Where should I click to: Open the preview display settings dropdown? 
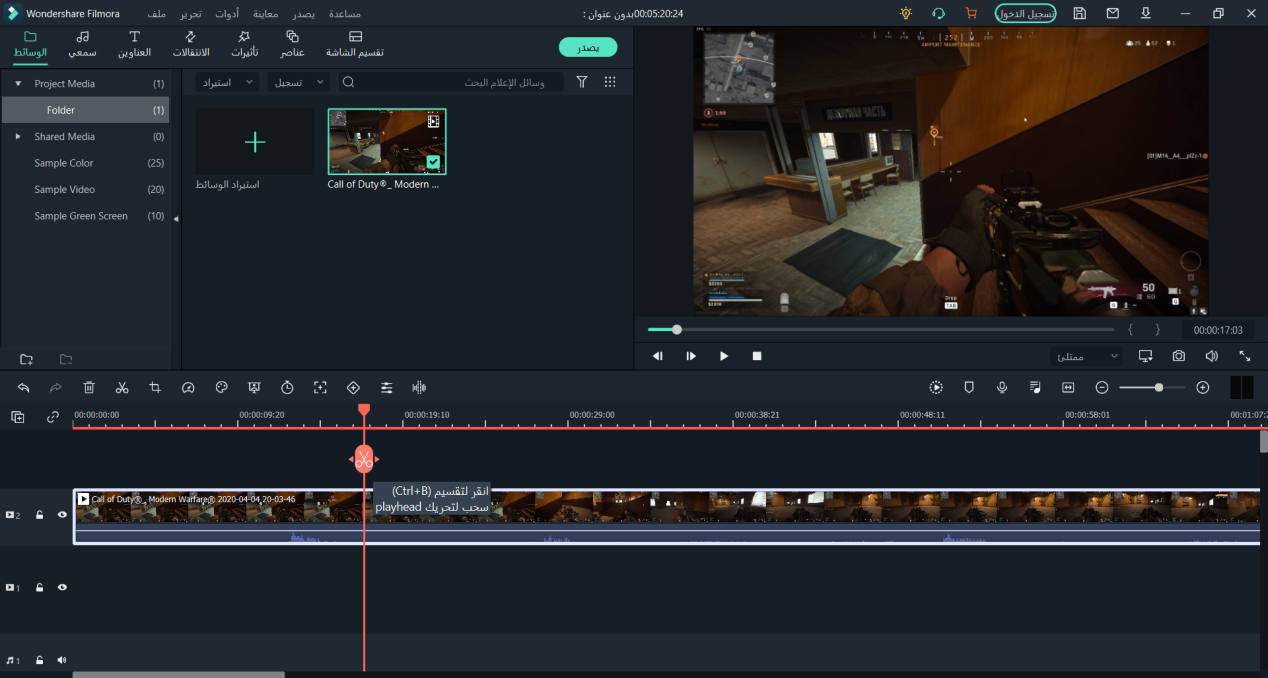[x=1146, y=356]
